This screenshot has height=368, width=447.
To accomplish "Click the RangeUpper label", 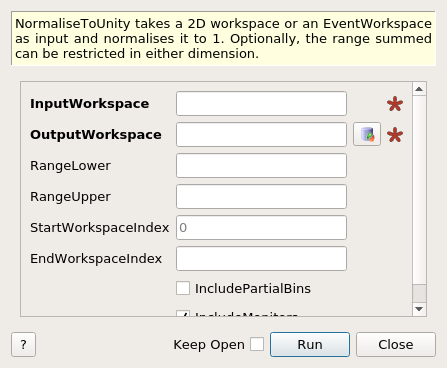I will (70, 197).
